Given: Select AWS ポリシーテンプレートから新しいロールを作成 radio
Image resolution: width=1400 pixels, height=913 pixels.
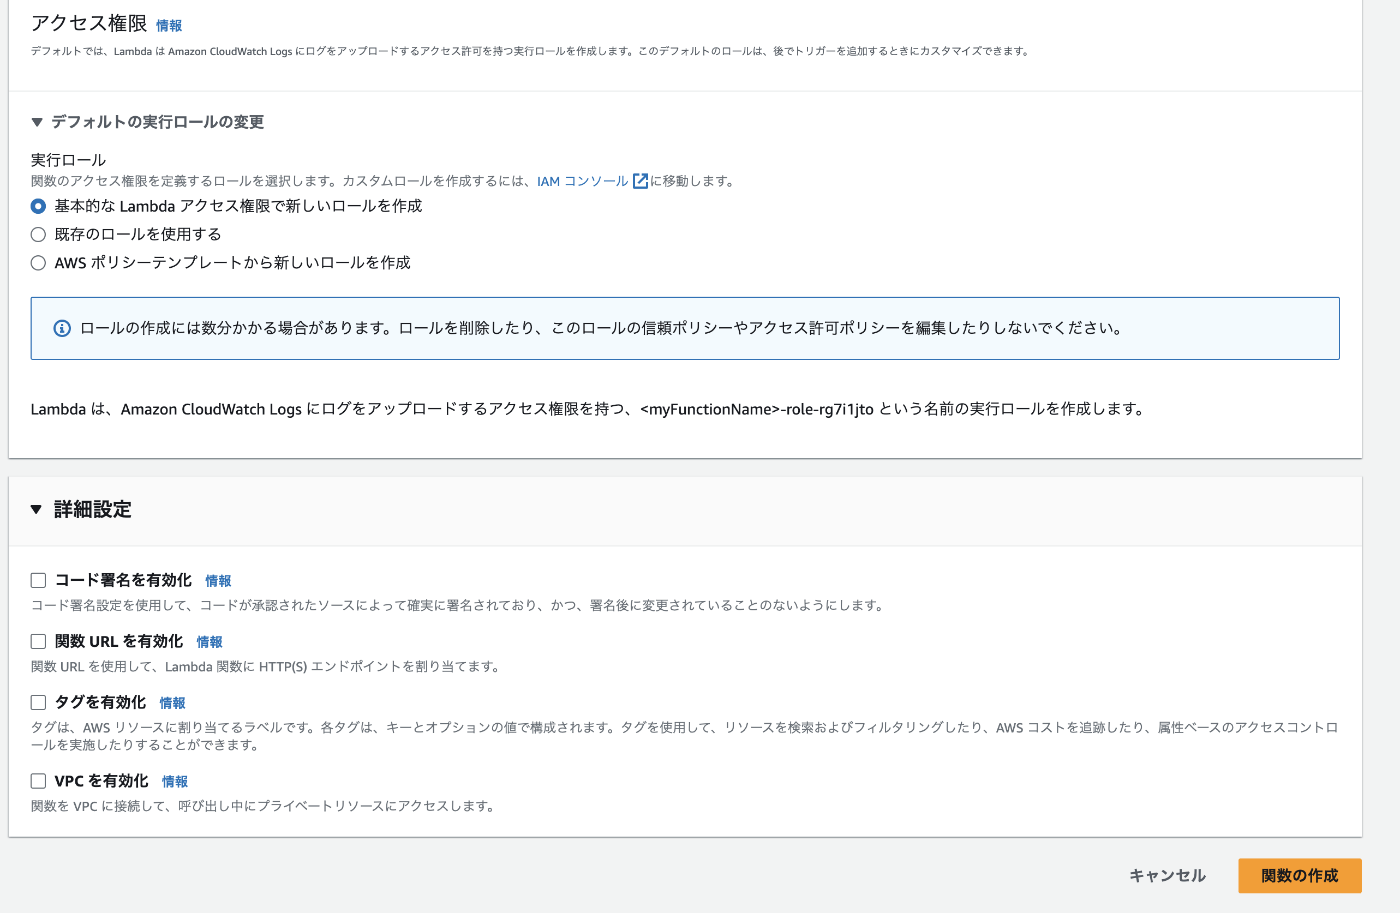Looking at the screenshot, I should tap(38, 263).
